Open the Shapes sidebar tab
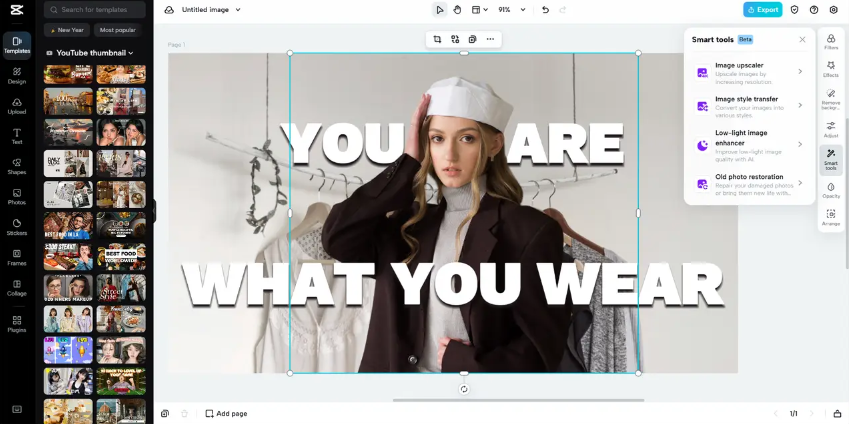 point(17,167)
